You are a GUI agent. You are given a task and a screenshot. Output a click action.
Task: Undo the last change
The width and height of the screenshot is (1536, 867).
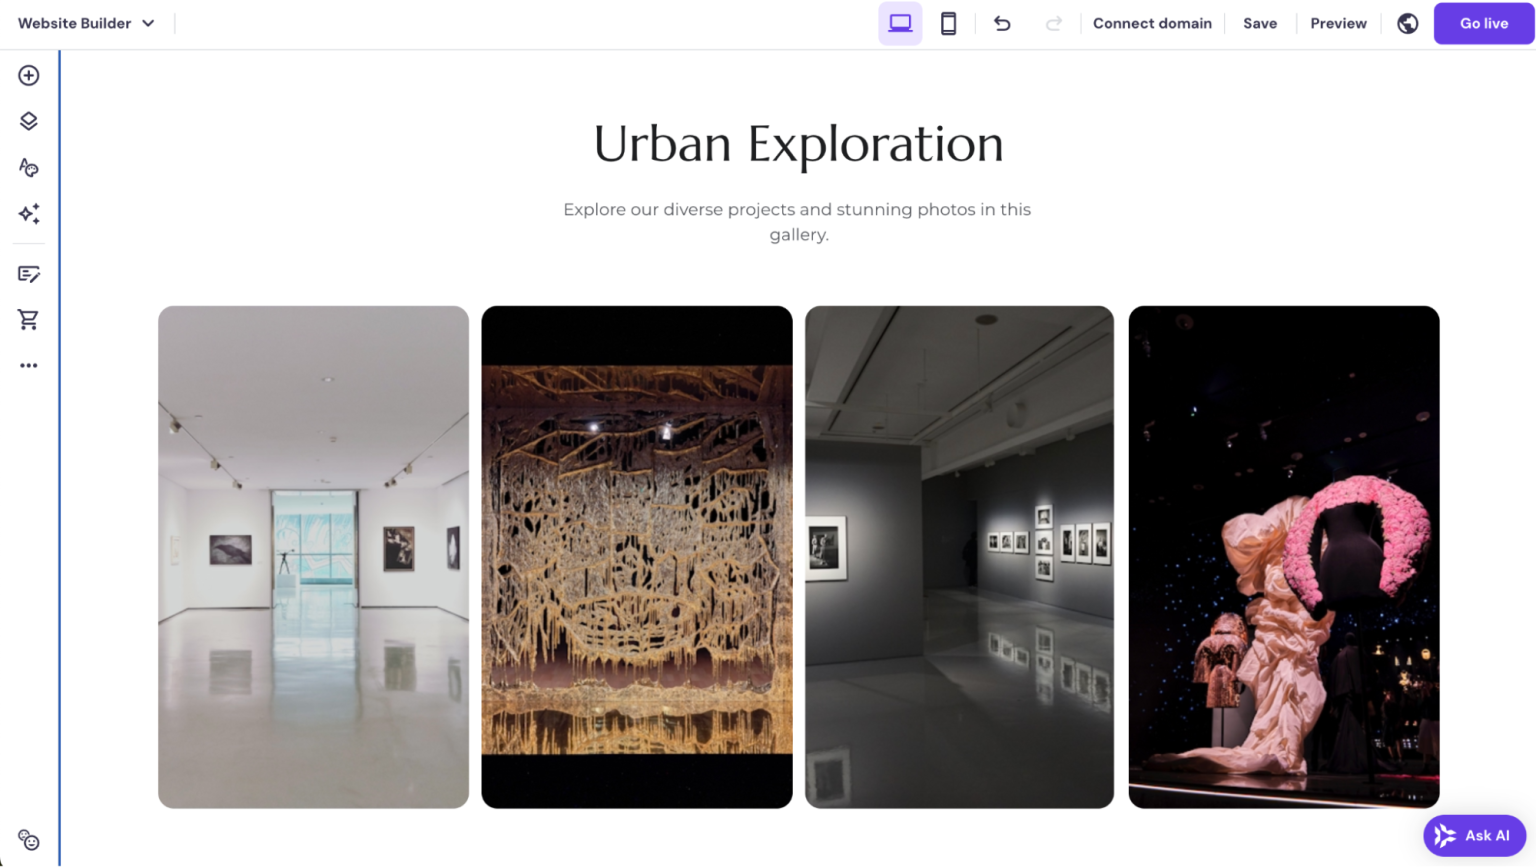tap(1002, 23)
